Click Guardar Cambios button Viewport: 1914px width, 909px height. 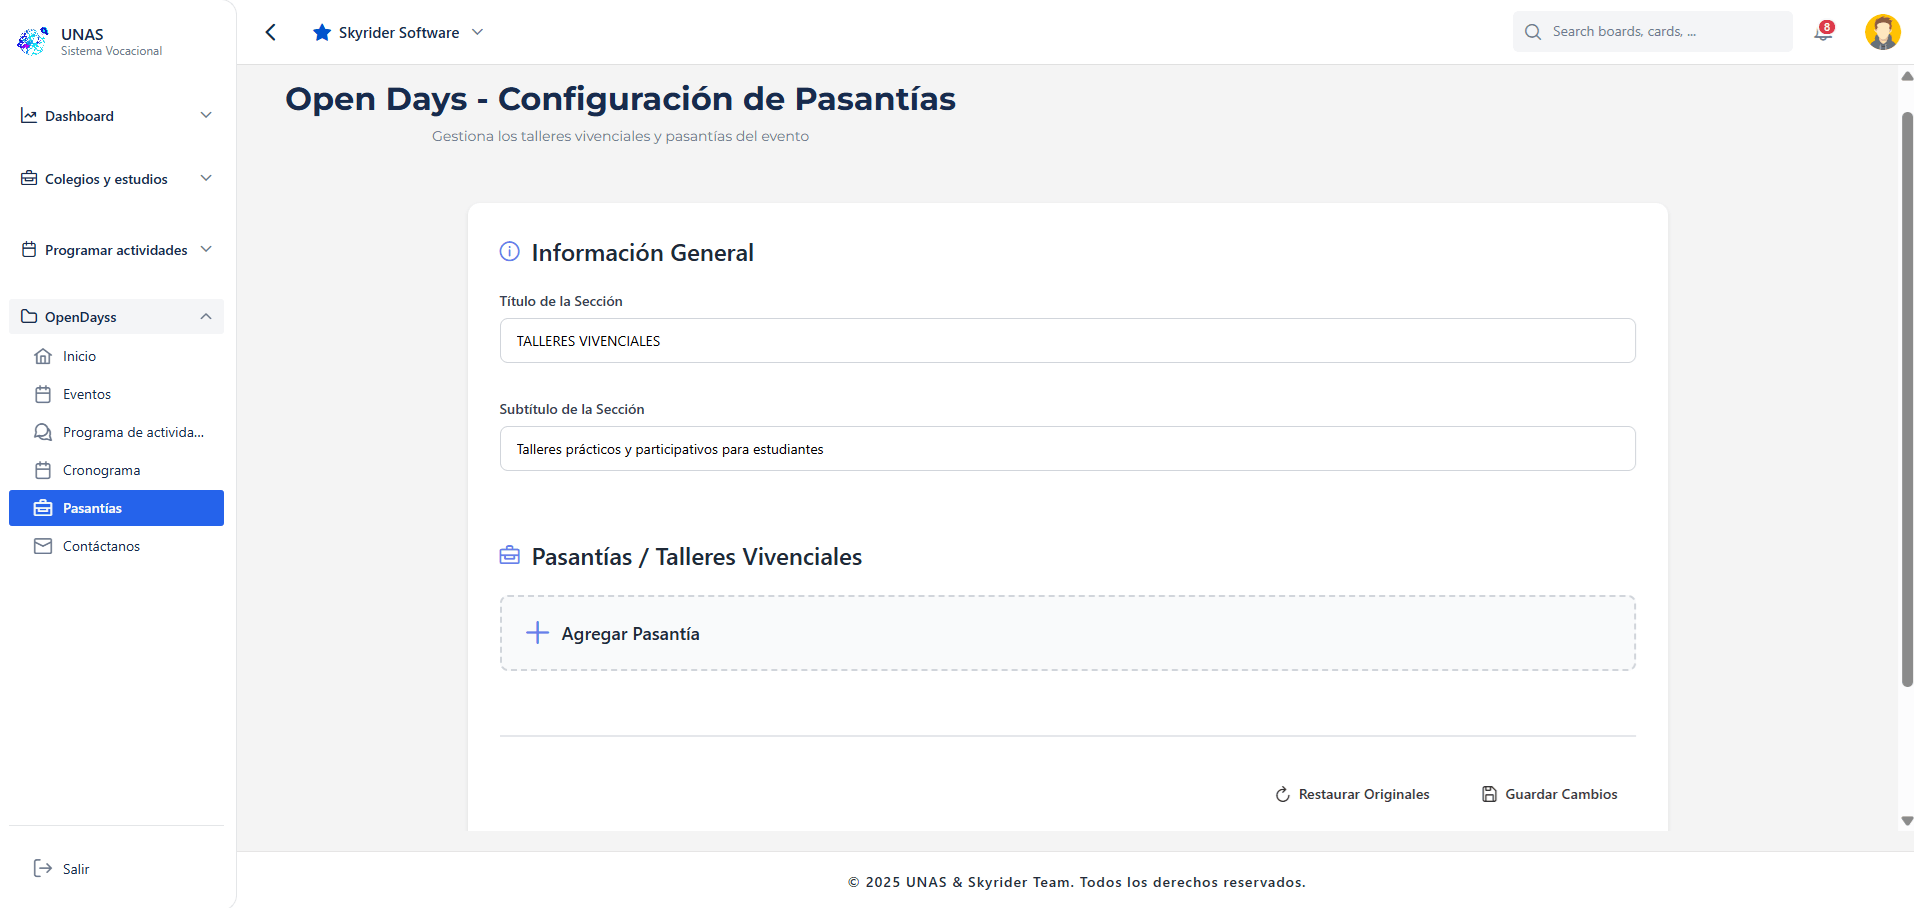[1549, 794]
